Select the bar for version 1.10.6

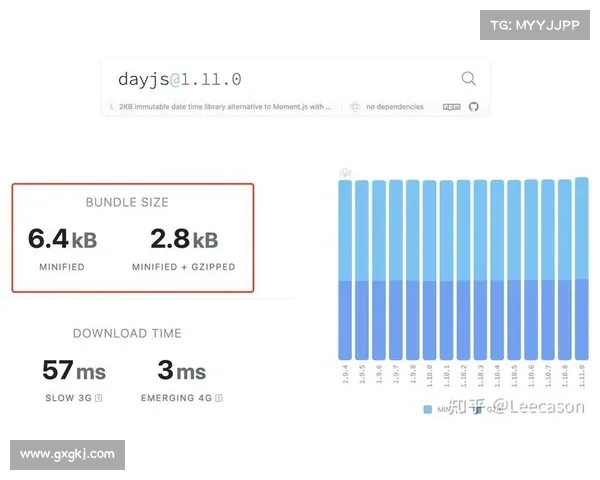(x=531, y=270)
